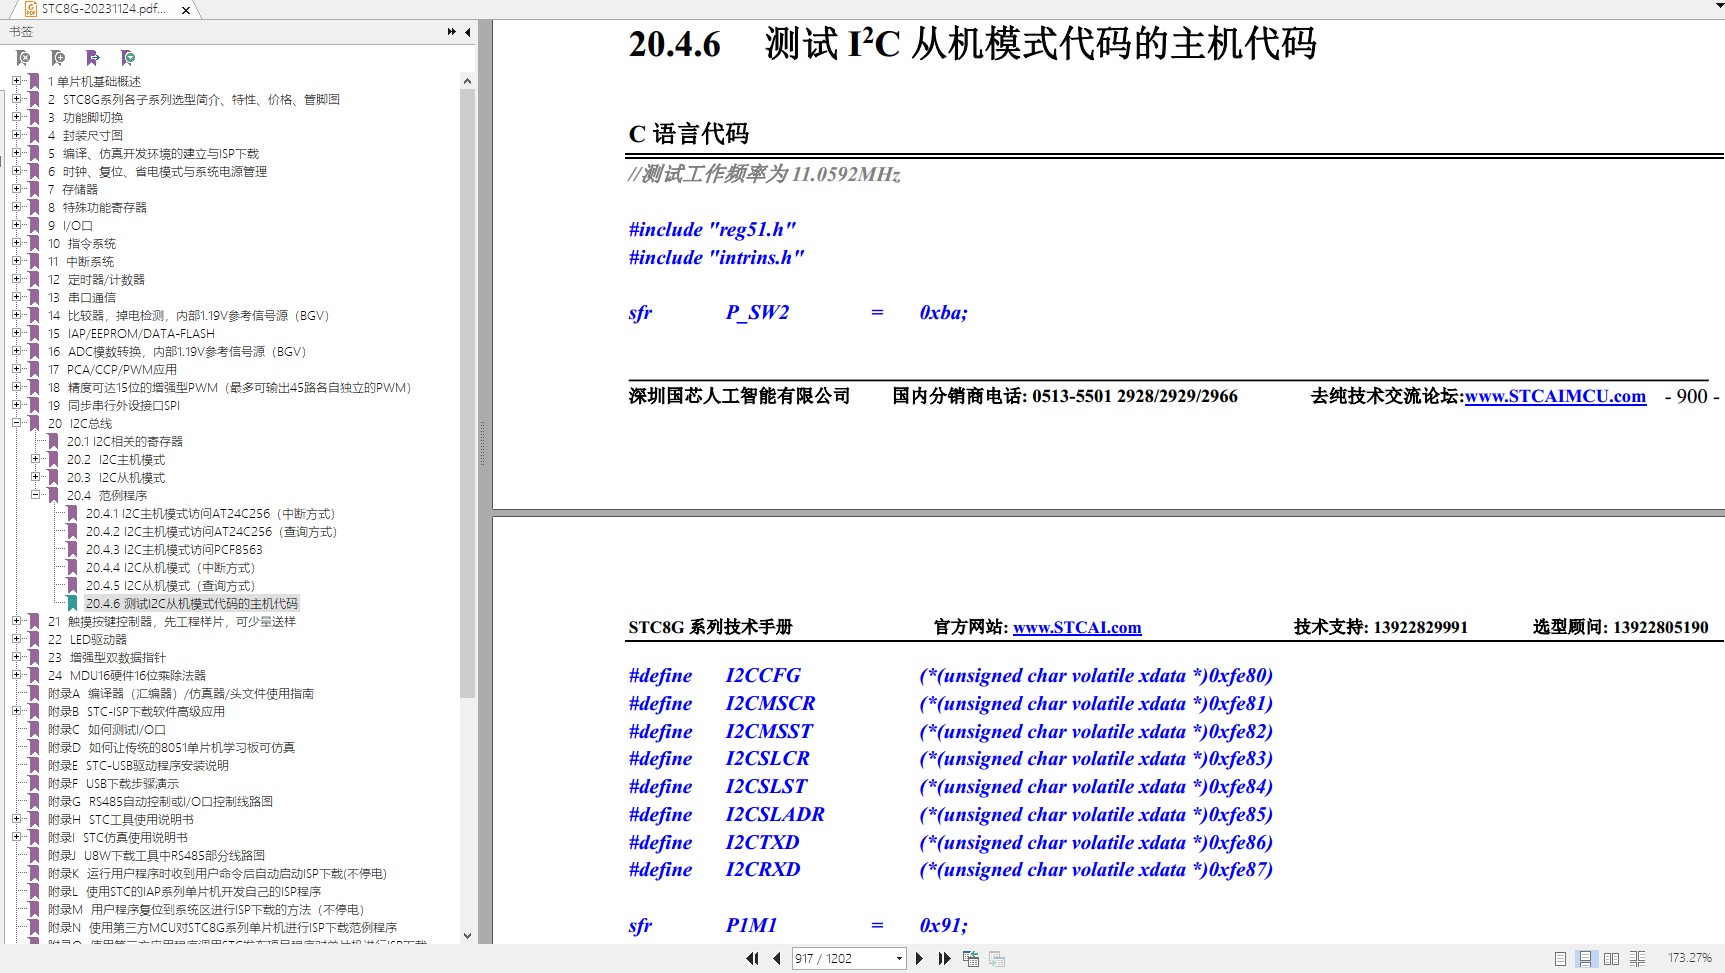Screen dimensions: 1725x973
Task: Open the page number dropdown
Action: click(x=899, y=958)
